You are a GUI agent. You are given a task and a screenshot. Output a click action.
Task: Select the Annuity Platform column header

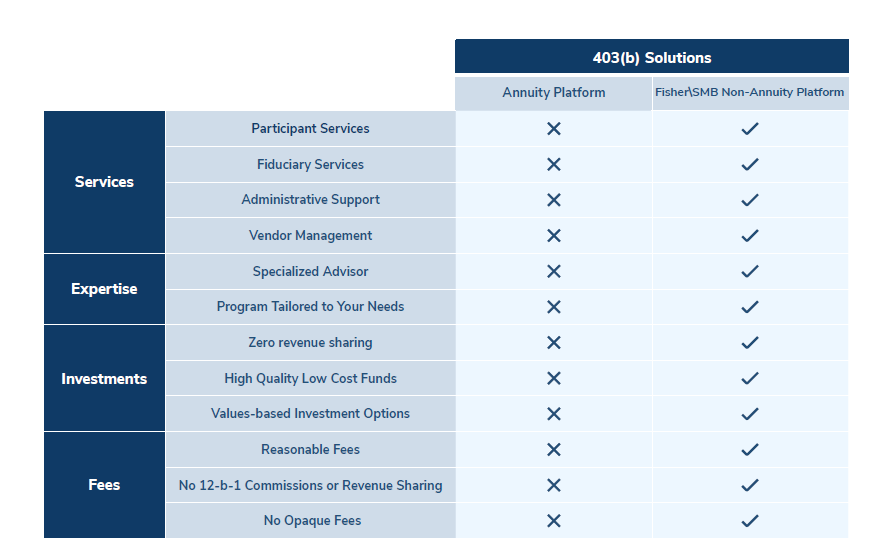[x=554, y=93]
